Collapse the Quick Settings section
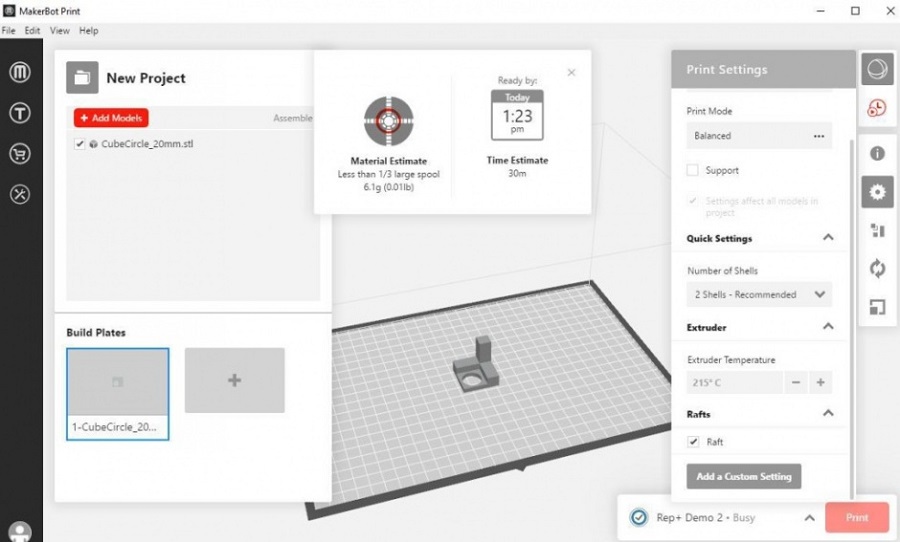This screenshot has width=900, height=542. click(828, 237)
